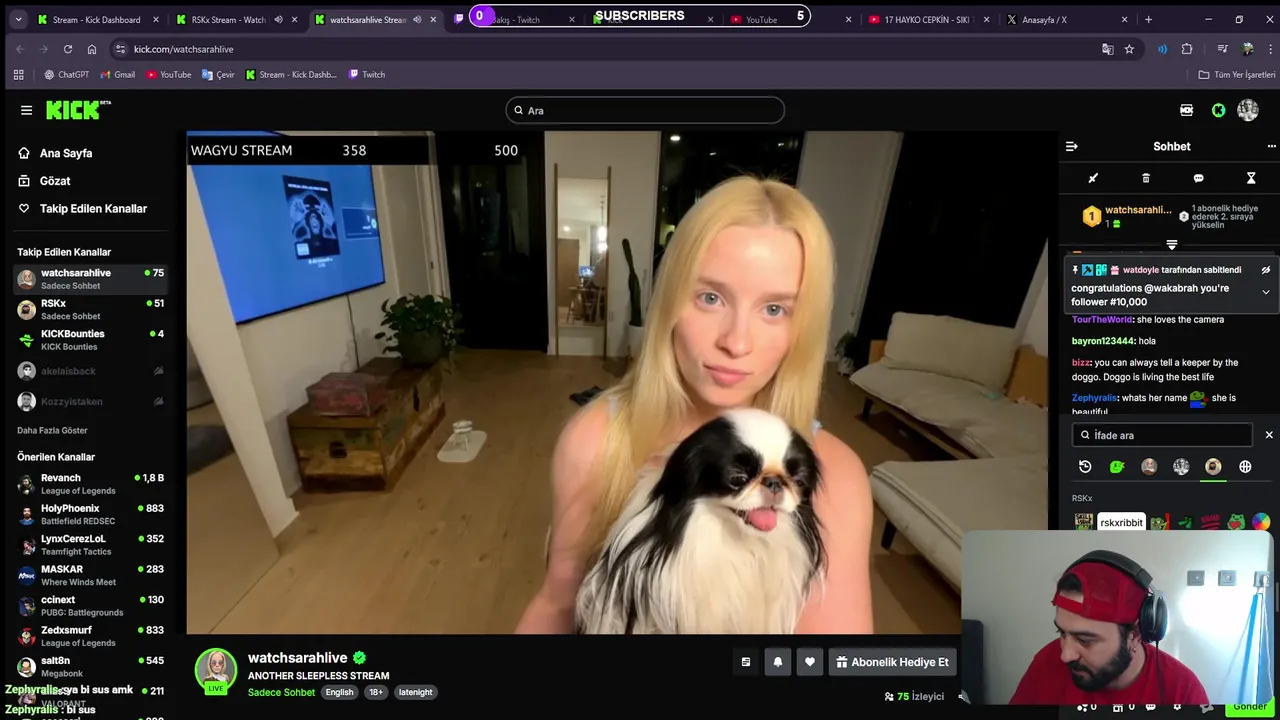Click the trash can icon in chat

point(1146,178)
